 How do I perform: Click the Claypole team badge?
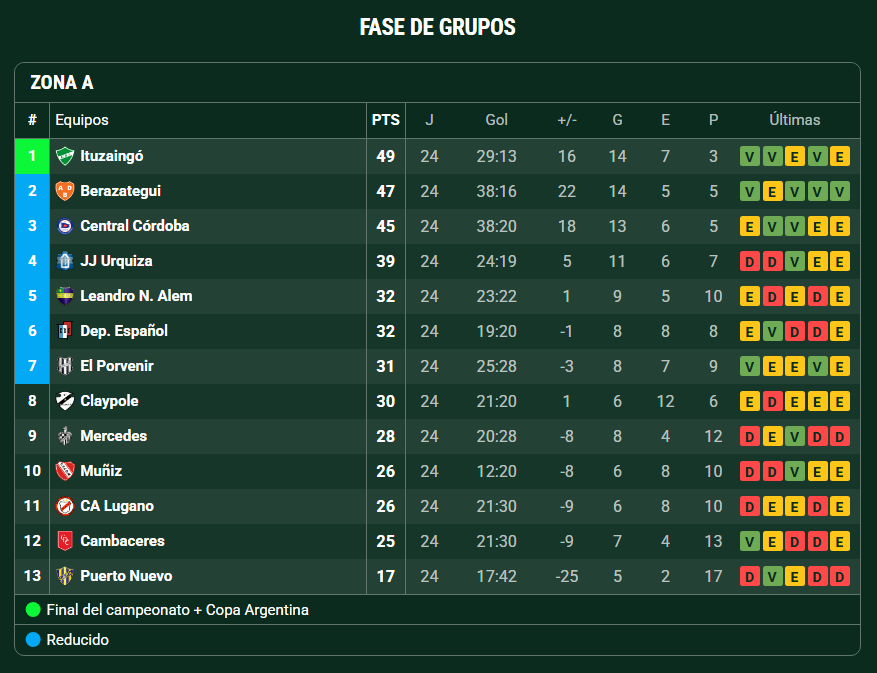pyautogui.click(x=65, y=401)
